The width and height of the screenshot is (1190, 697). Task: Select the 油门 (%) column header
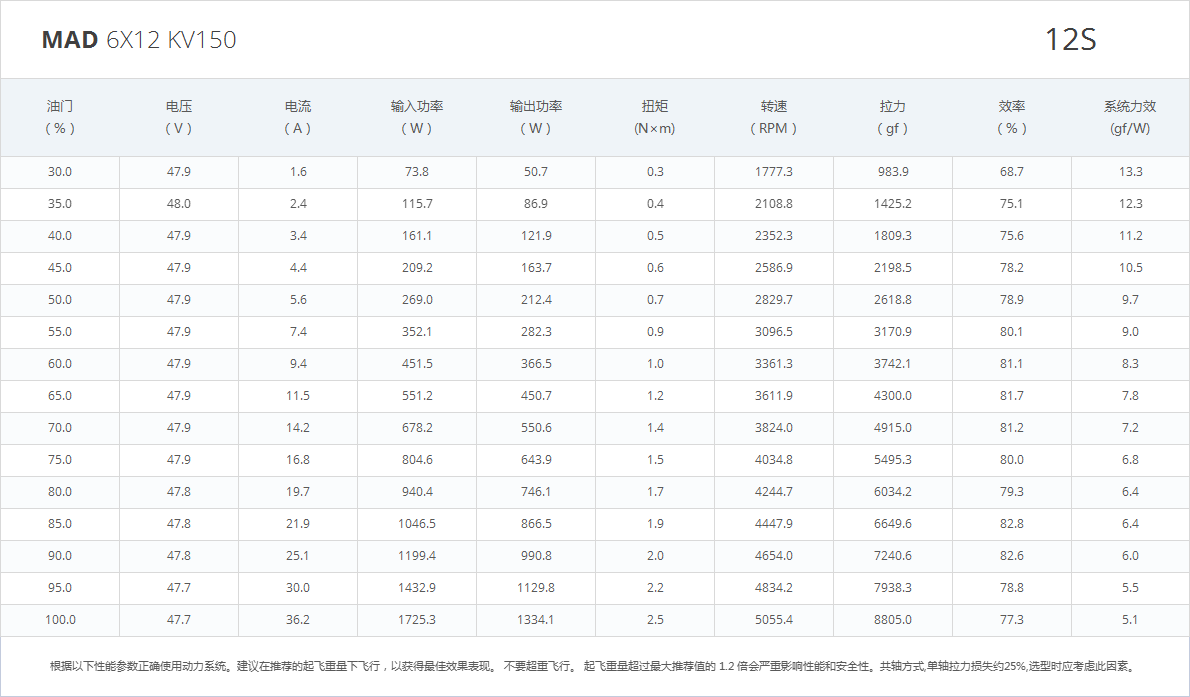60,117
